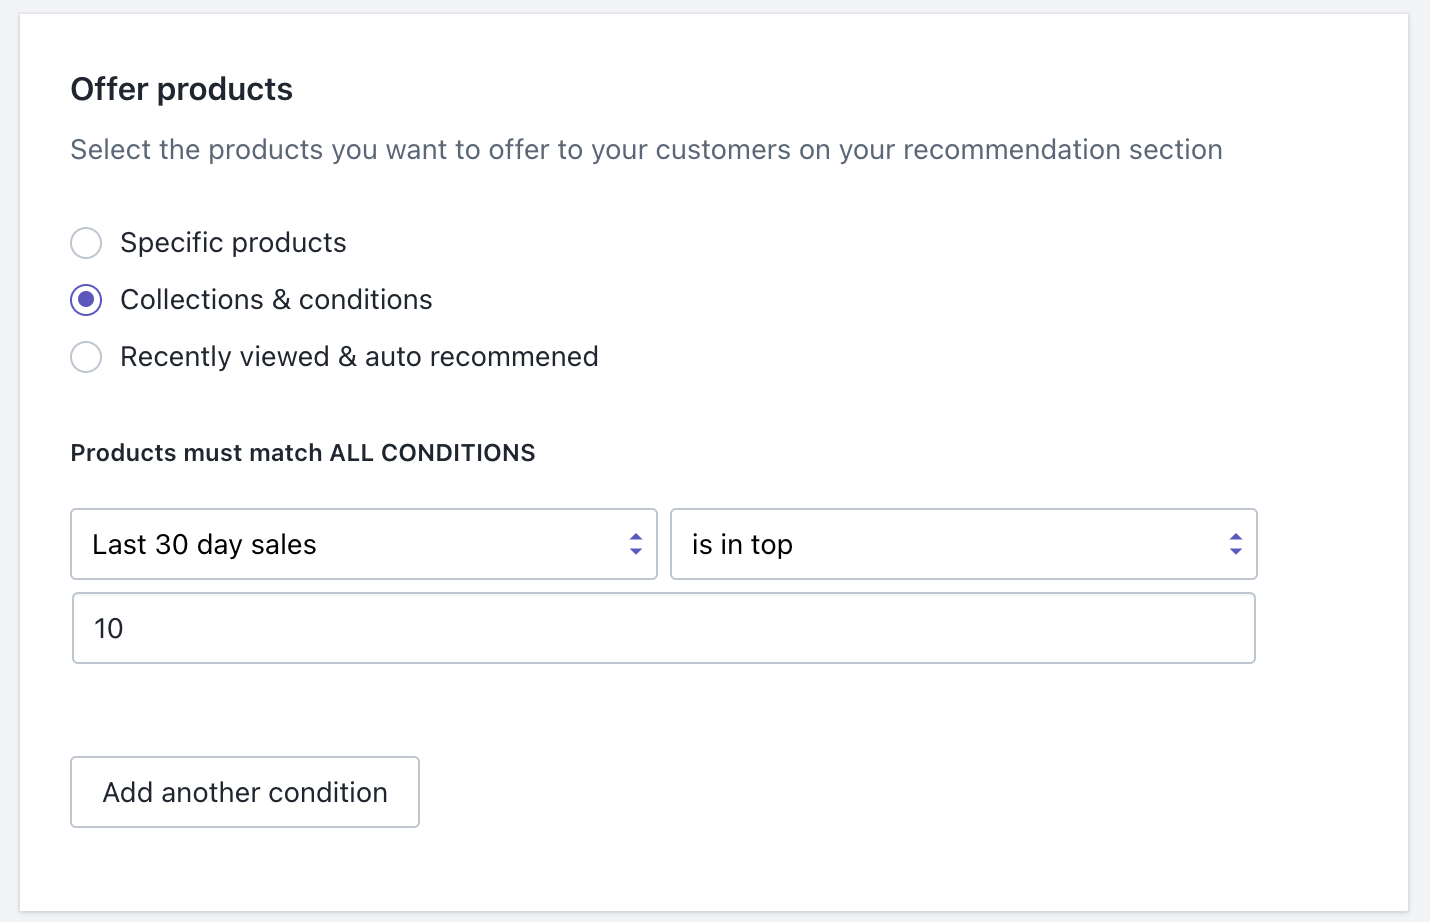
Task: Click the Recently viewed & auto recommened label
Action: point(359,357)
